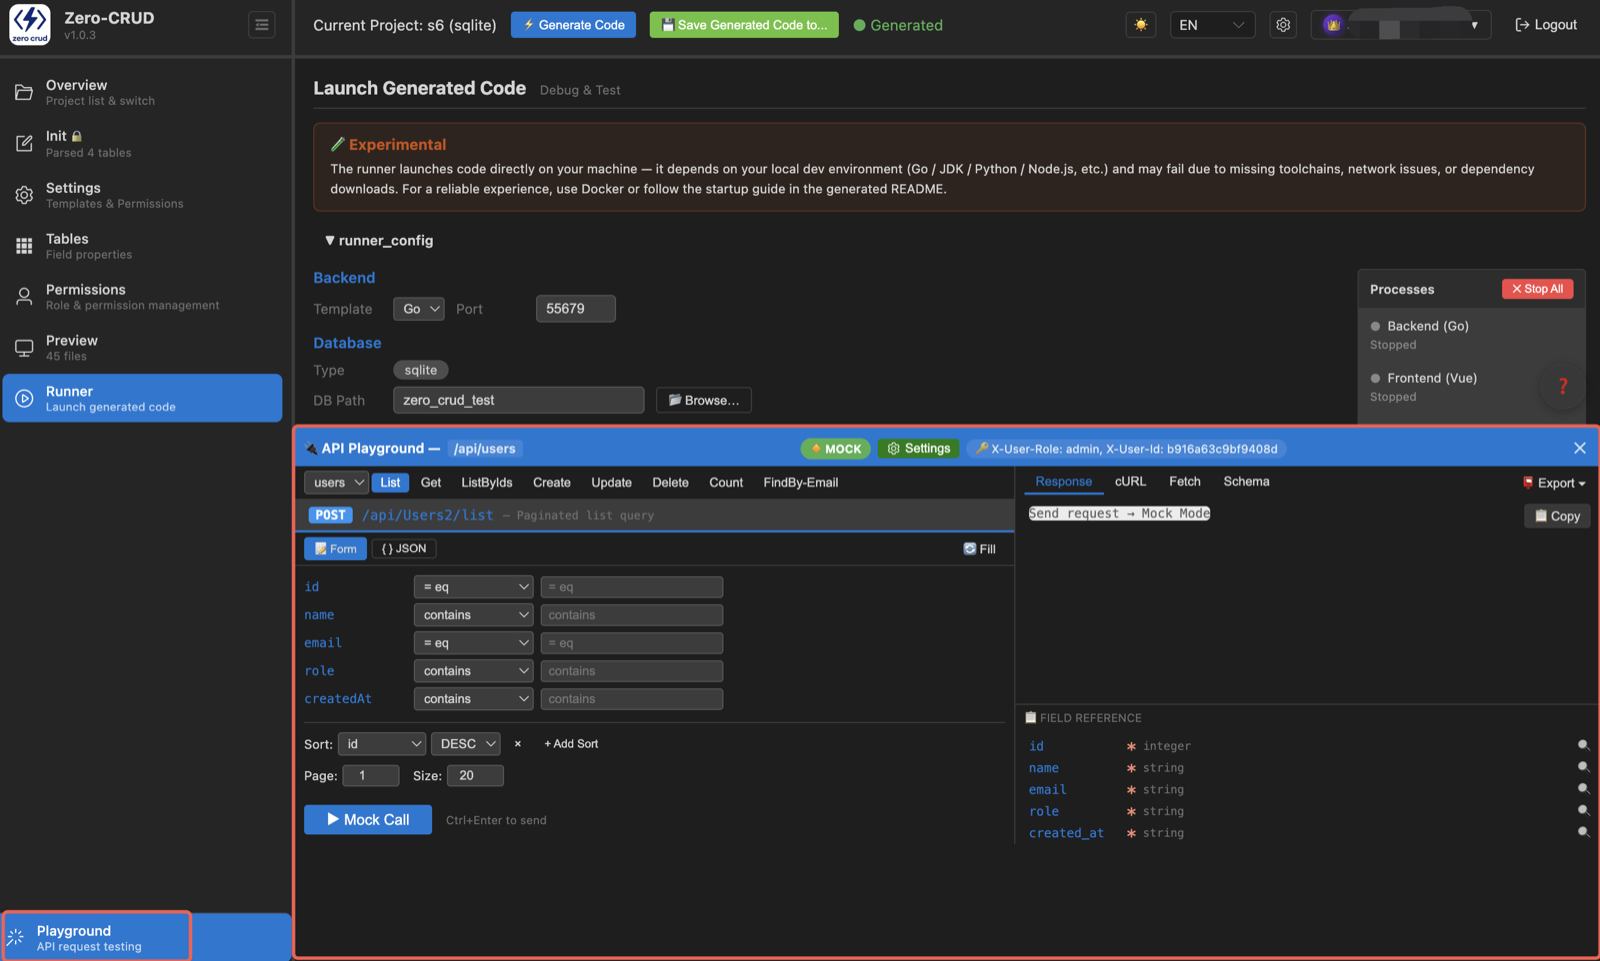Switch request editor to Form mode
The width and height of the screenshot is (1600, 961).
335,548
